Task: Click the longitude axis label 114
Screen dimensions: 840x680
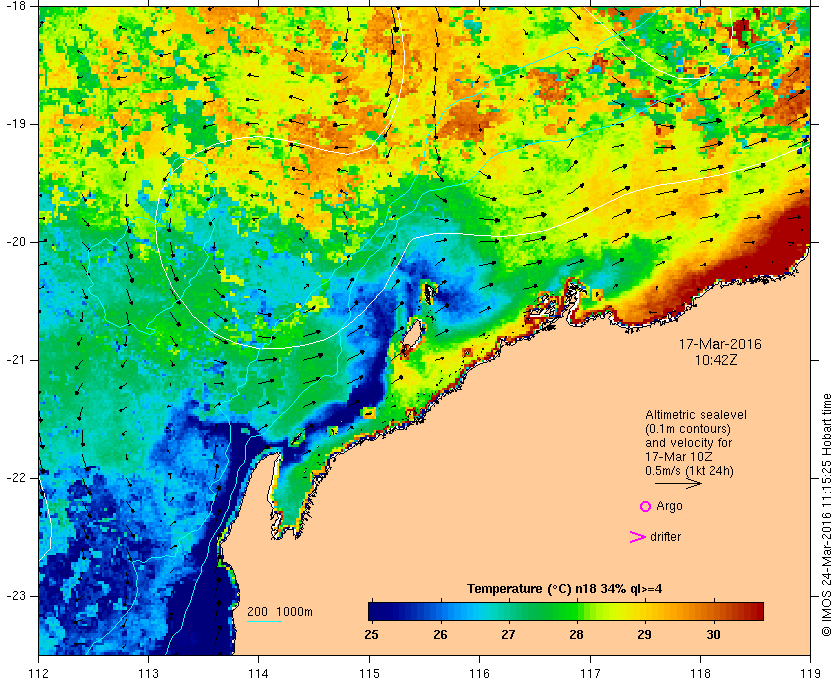Action: click(258, 673)
